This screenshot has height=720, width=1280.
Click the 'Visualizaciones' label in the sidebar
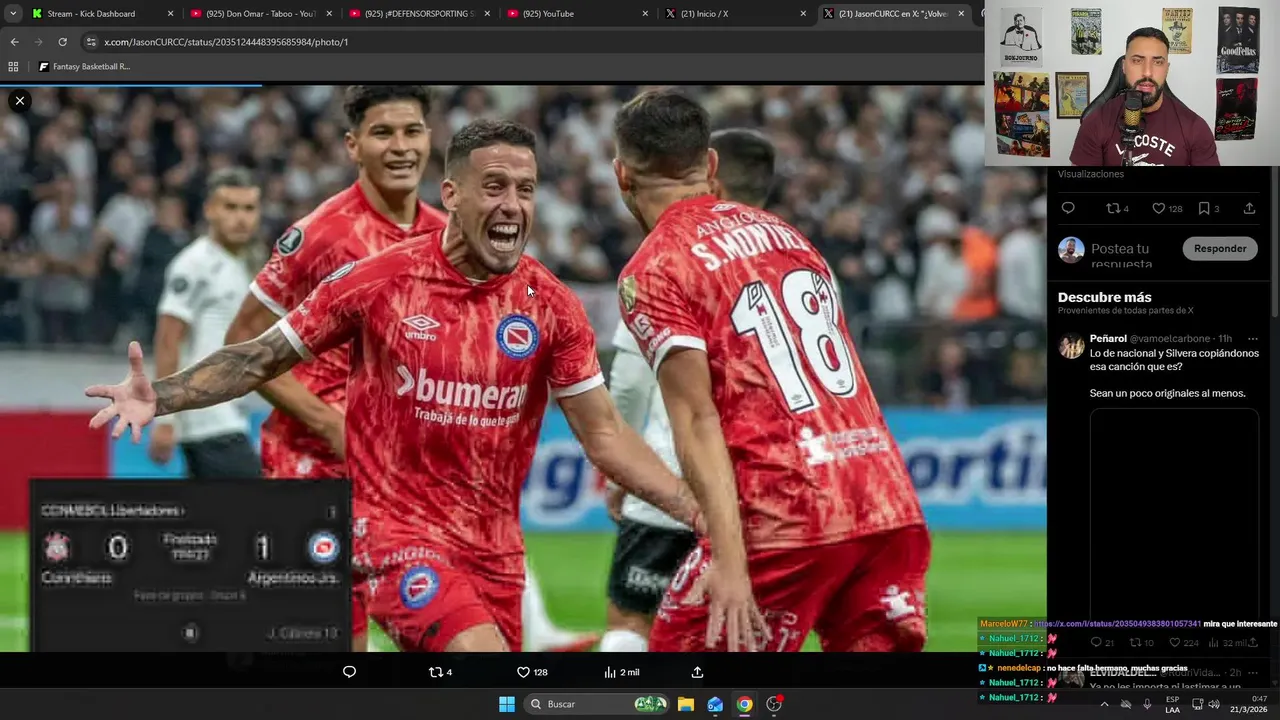pos(1091,174)
